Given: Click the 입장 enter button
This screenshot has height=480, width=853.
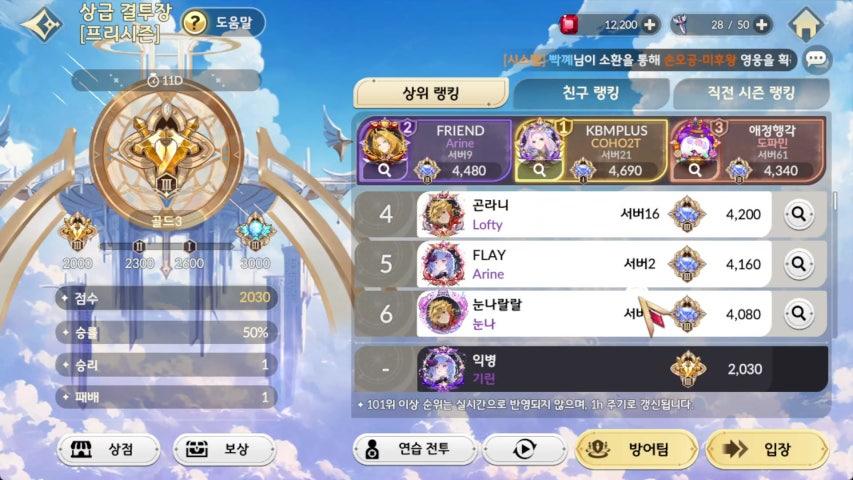Looking at the screenshot, I should point(767,450).
